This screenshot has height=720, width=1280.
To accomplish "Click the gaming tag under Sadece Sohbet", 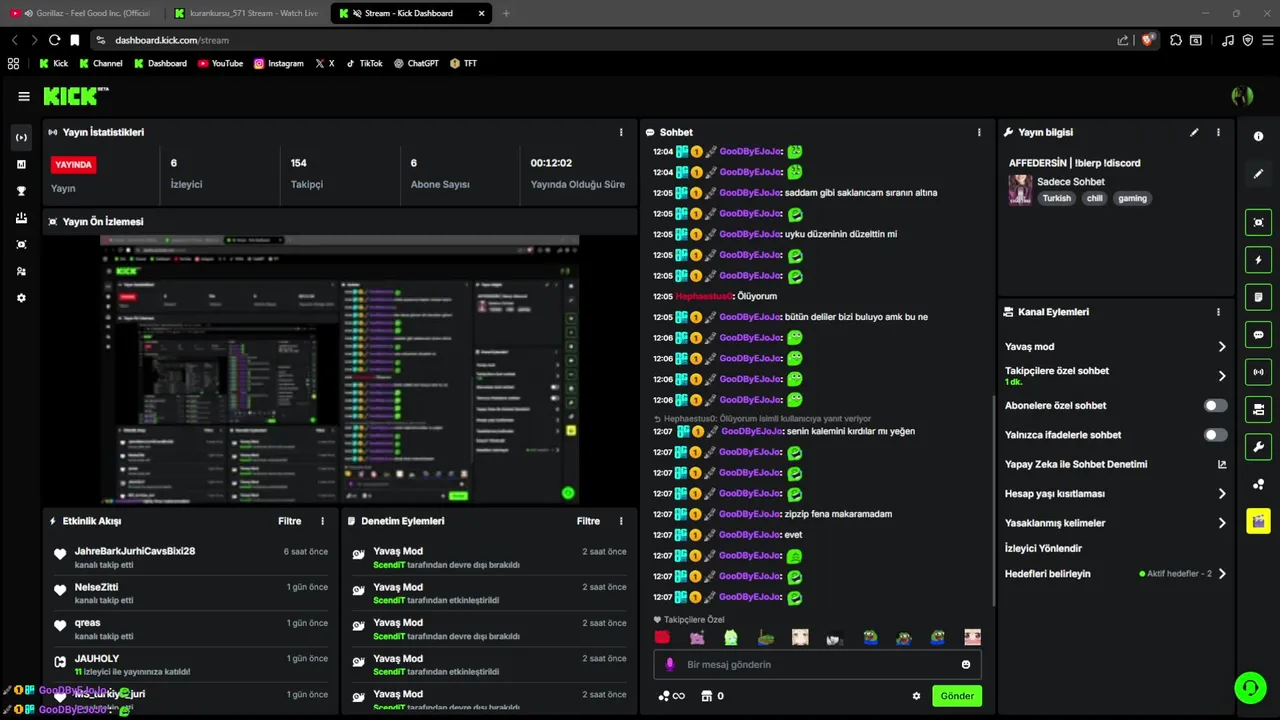I will click(1133, 198).
